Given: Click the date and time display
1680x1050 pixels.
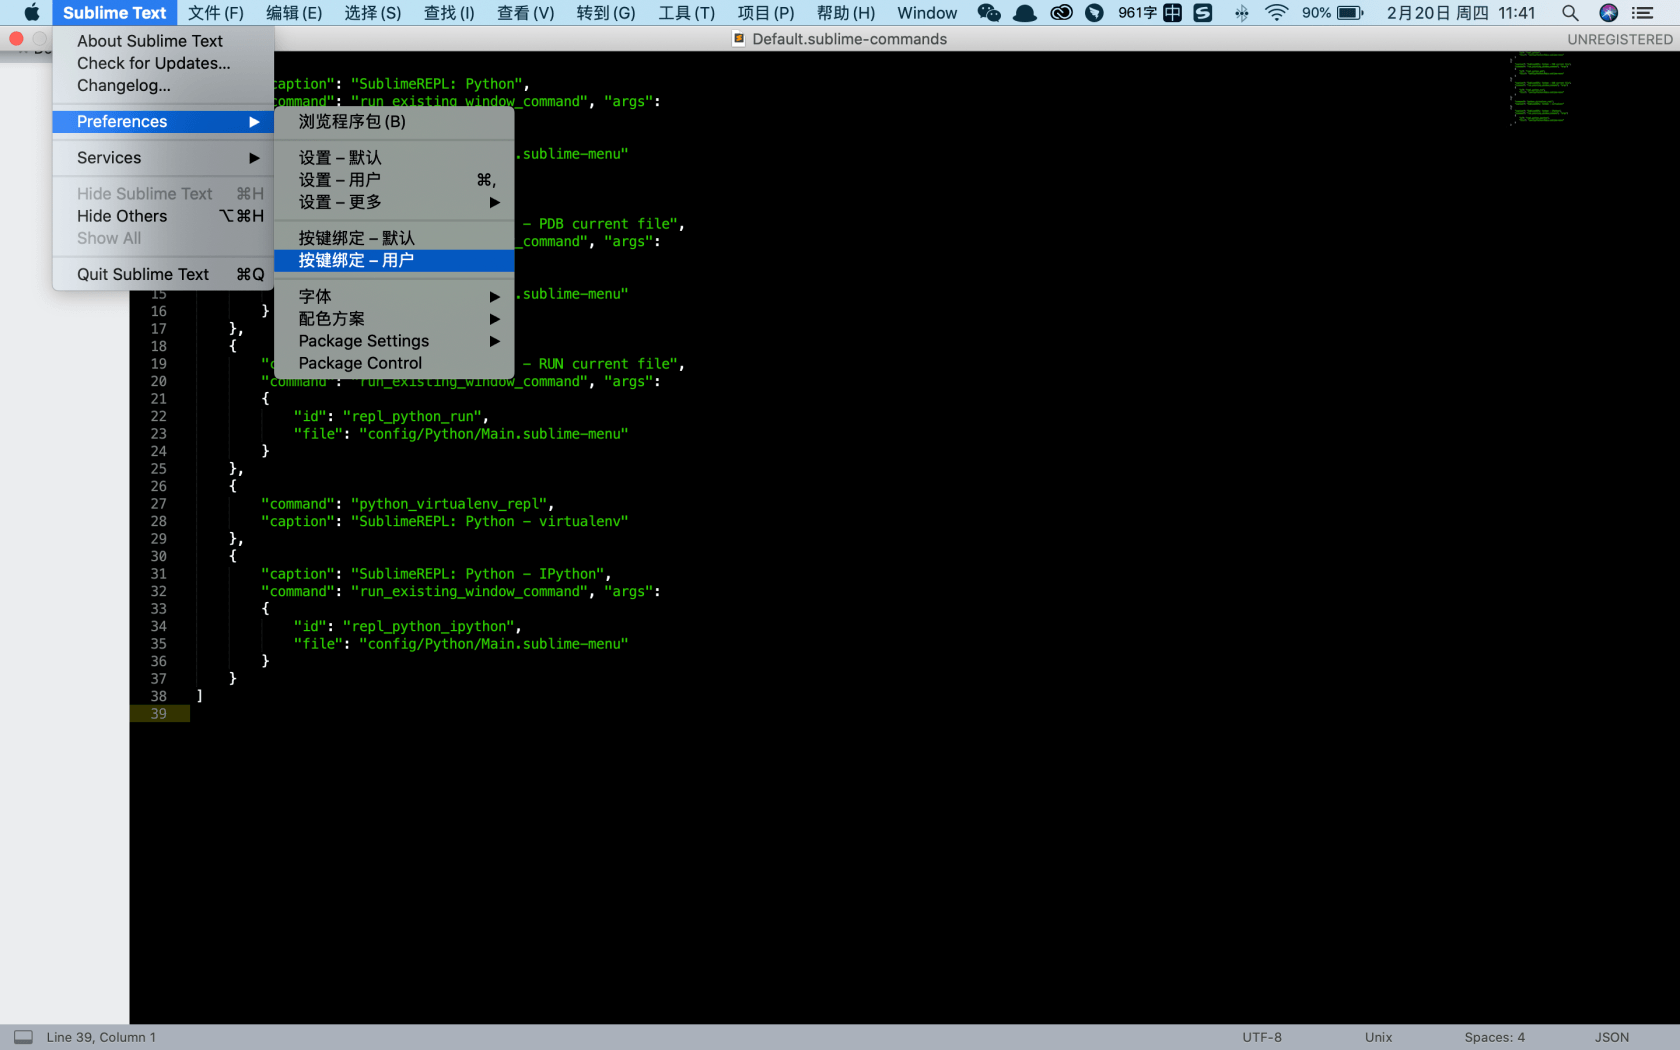Looking at the screenshot, I should [x=1461, y=13].
